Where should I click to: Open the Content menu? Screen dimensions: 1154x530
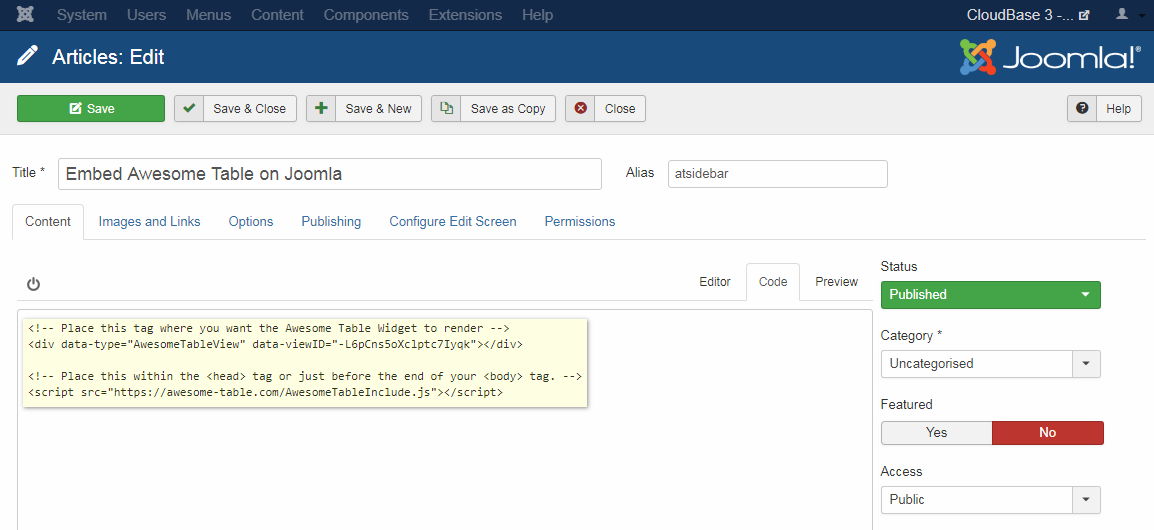[277, 15]
